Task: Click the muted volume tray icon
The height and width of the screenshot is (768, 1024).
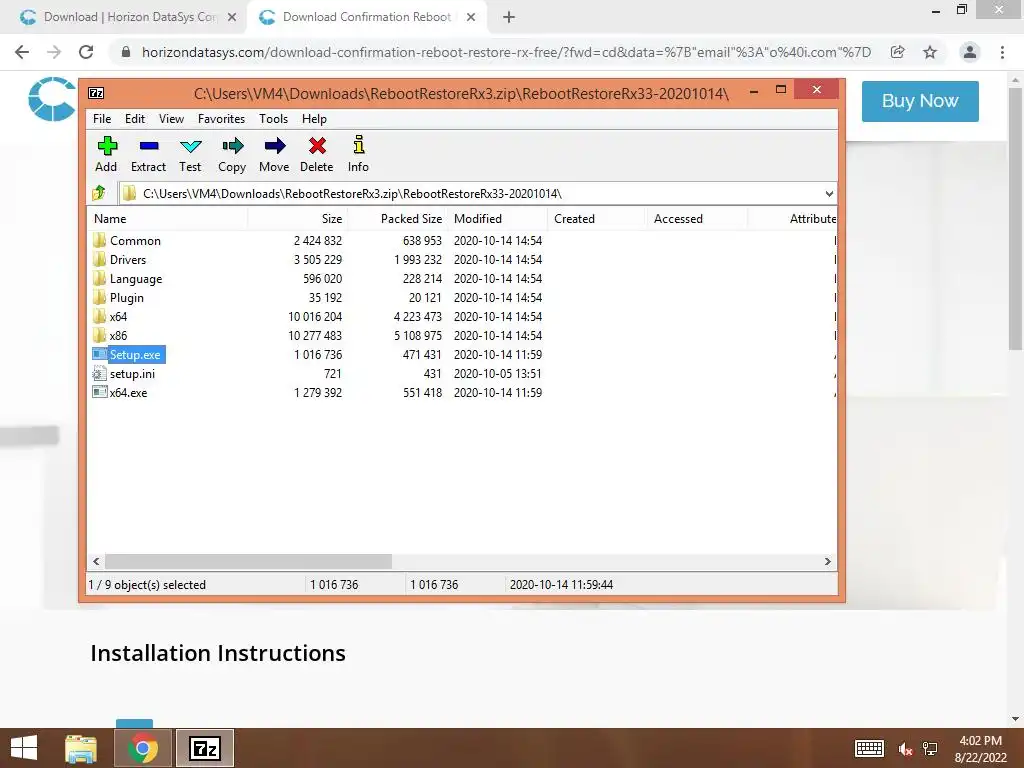Action: coord(904,749)
